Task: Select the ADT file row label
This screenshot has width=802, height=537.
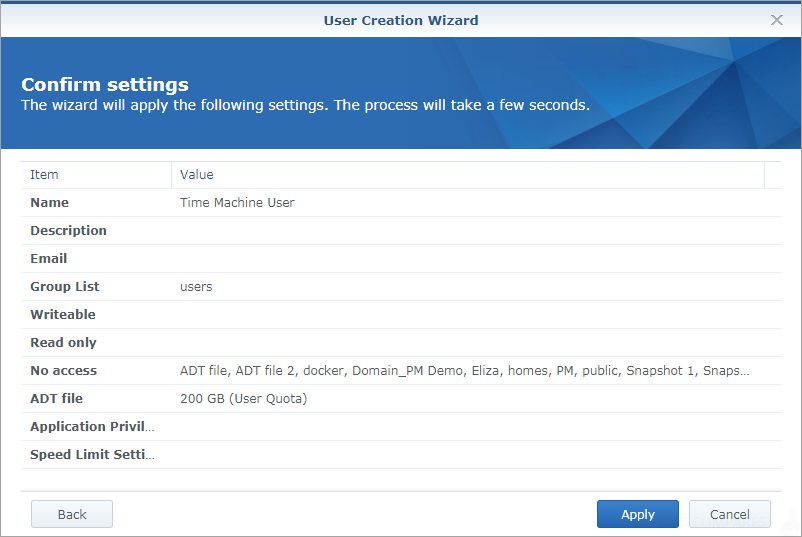Action: click(56, 398)
